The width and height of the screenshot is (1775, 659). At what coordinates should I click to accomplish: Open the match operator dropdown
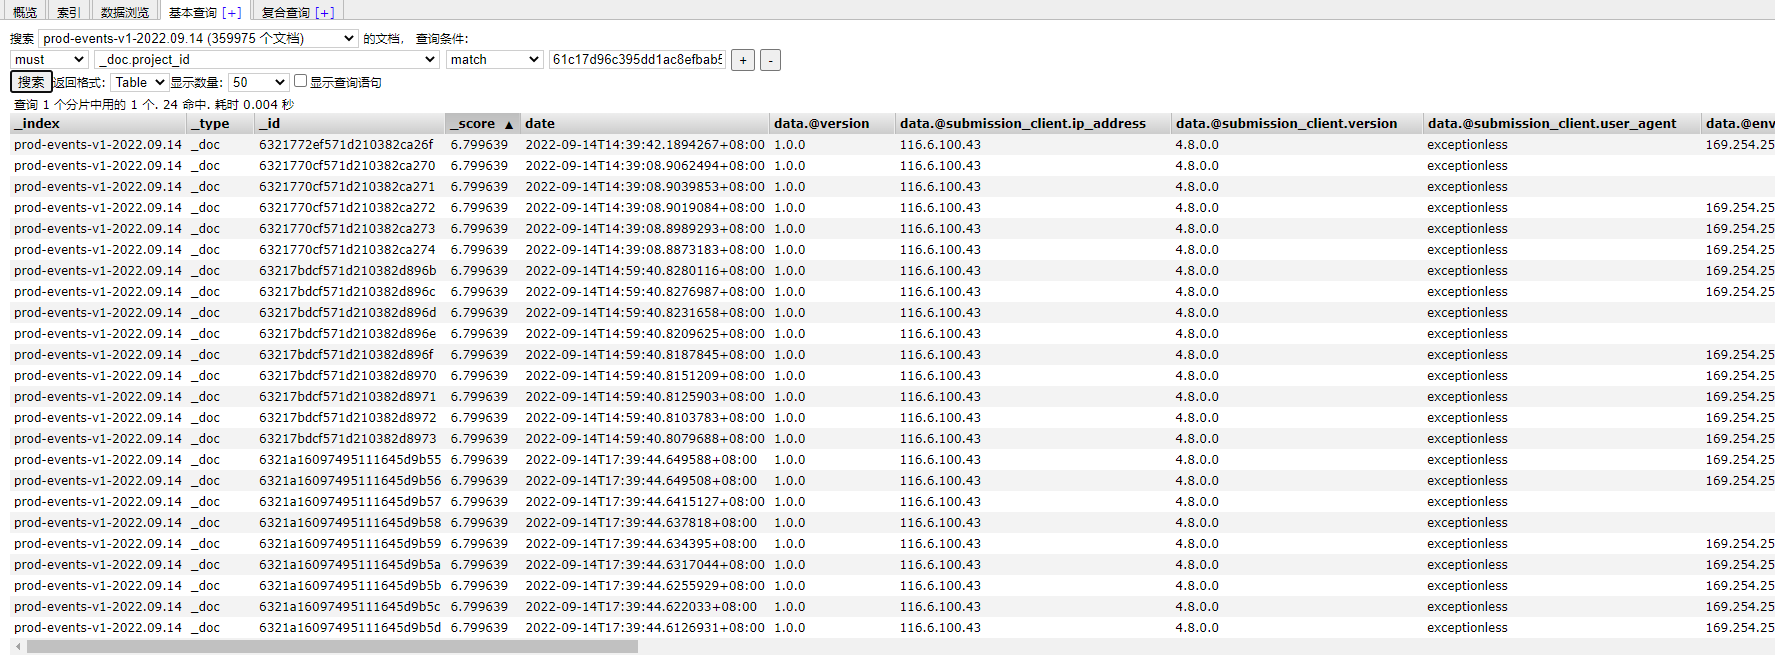(x=495, y=59)
